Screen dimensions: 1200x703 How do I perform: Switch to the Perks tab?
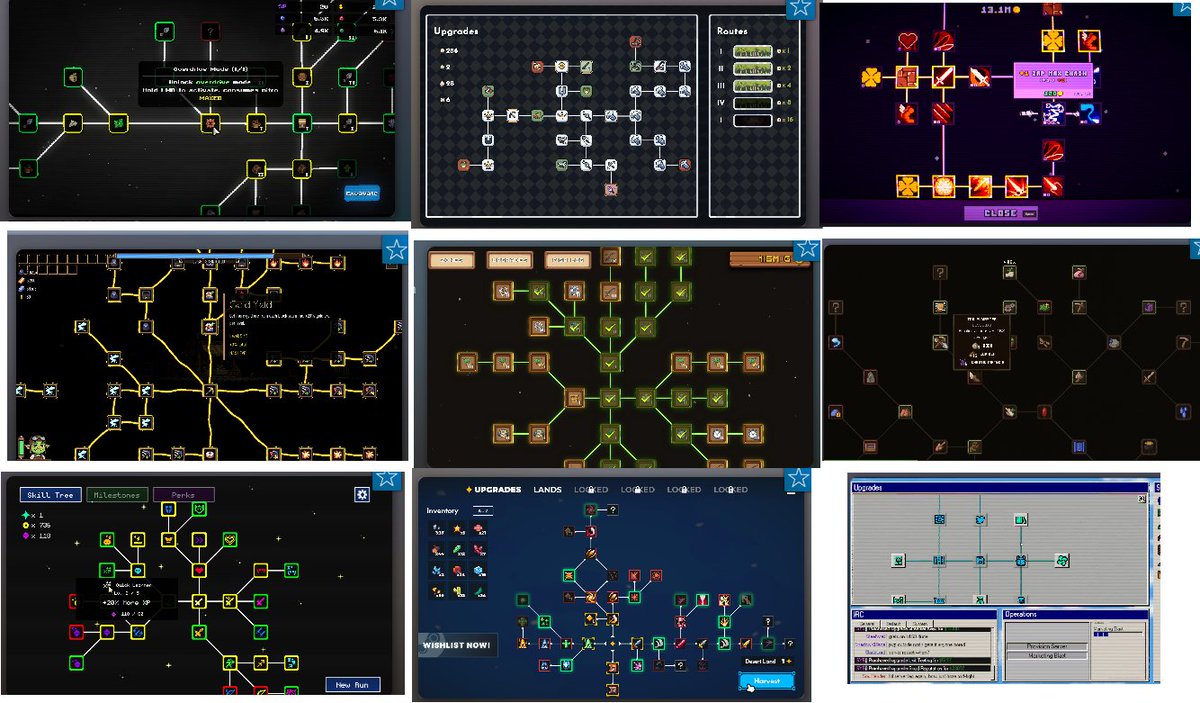[183, 494]
